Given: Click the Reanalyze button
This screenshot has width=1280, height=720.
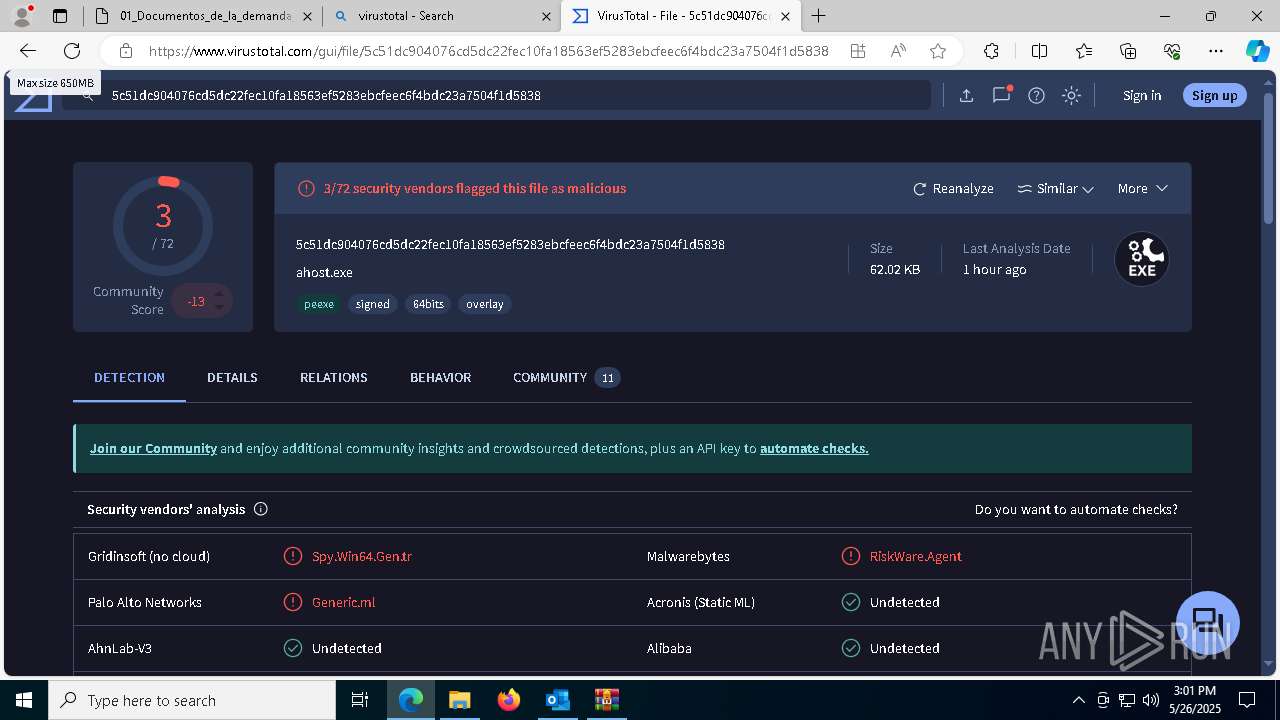Looking at the screenshot, I should coord(953,188).
